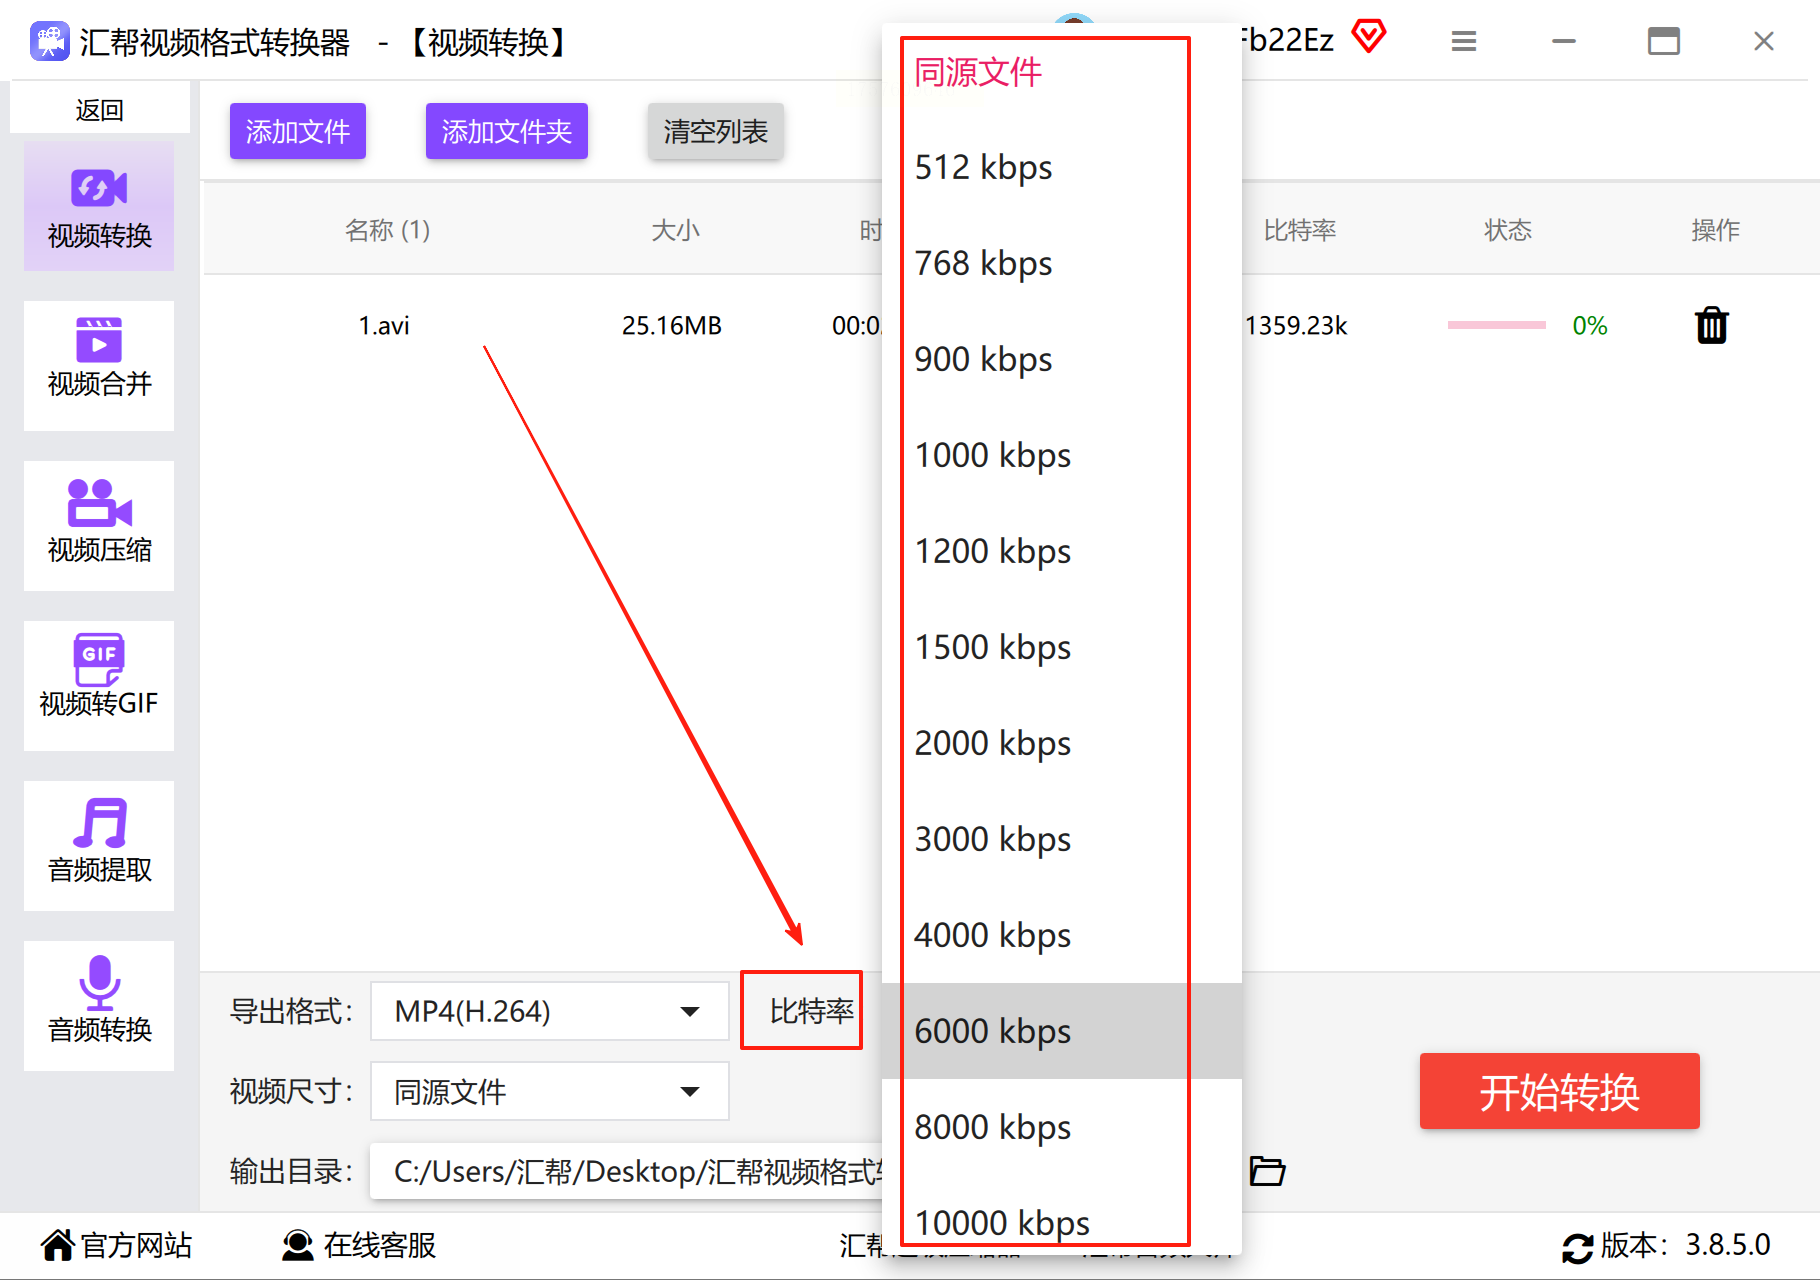
Task: Click the 输出目录 path field
Action: point(627,1171)
